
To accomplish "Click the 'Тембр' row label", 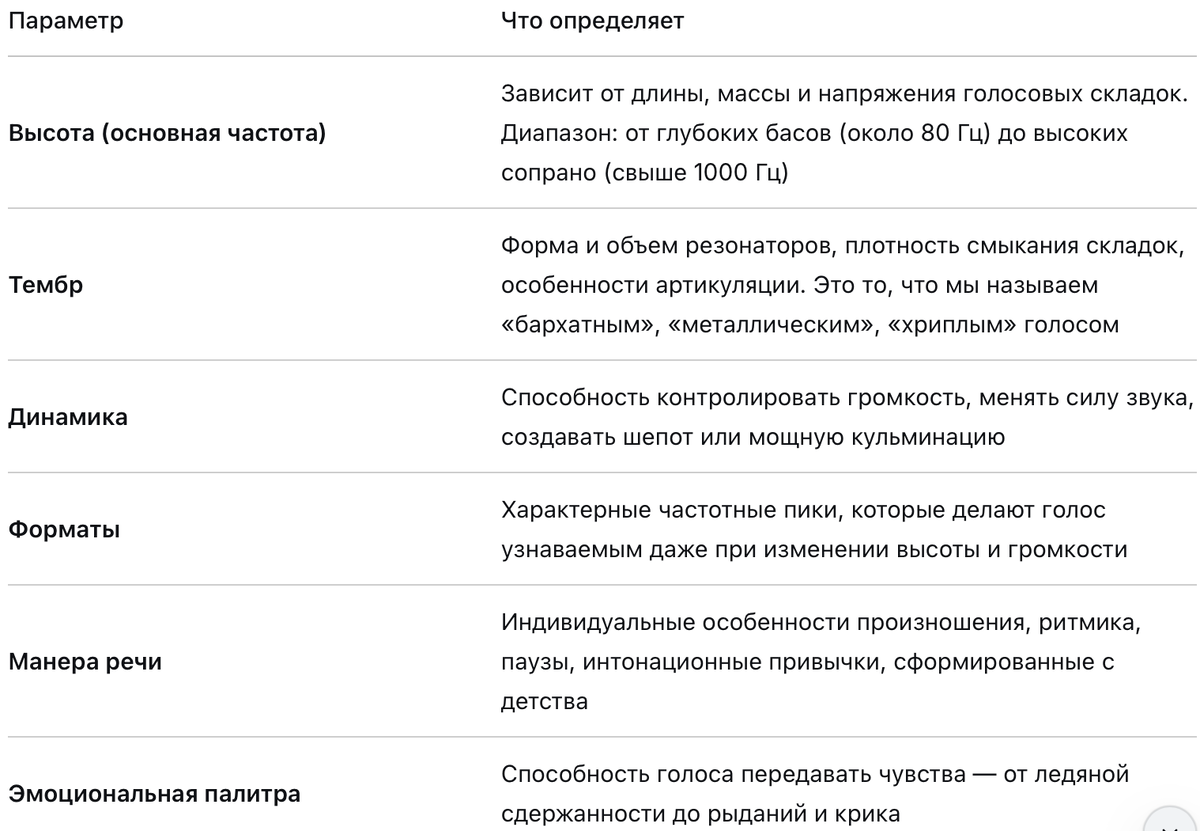I will click(46, 285).
